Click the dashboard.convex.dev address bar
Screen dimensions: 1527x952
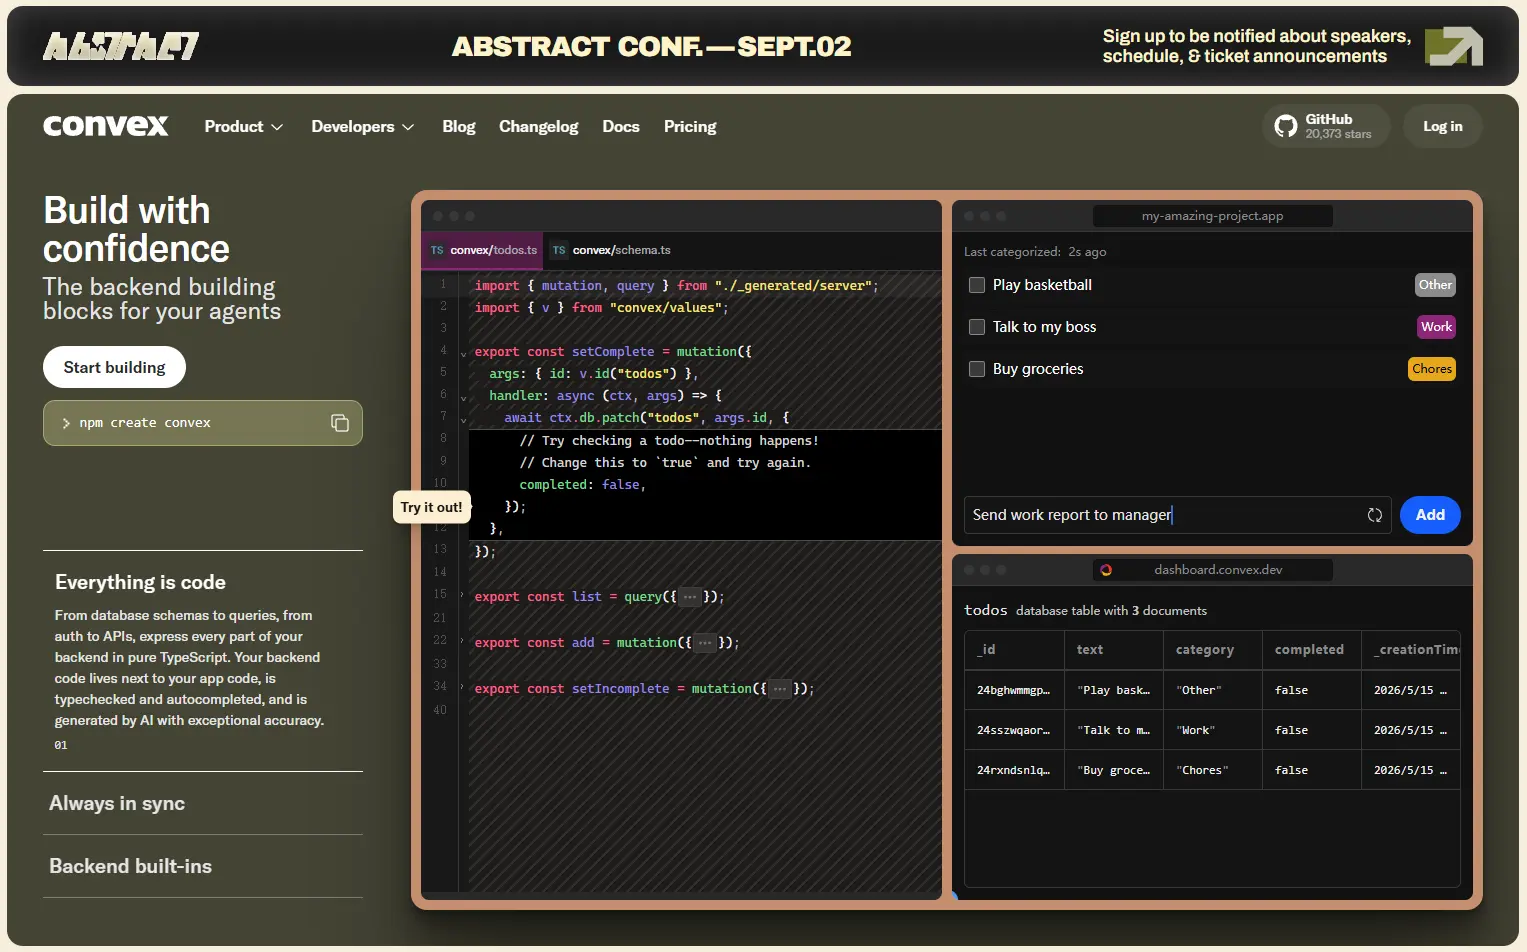click(1213, 570)
